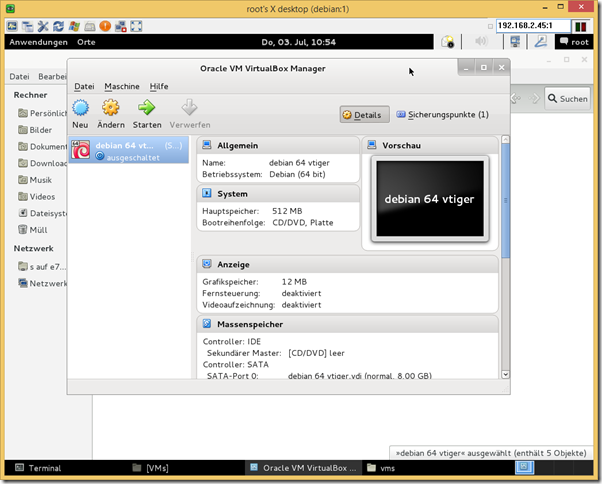The image size is (602, 484).
Task: Click the VNC connection options icon
Action: [x=12, y=26]
